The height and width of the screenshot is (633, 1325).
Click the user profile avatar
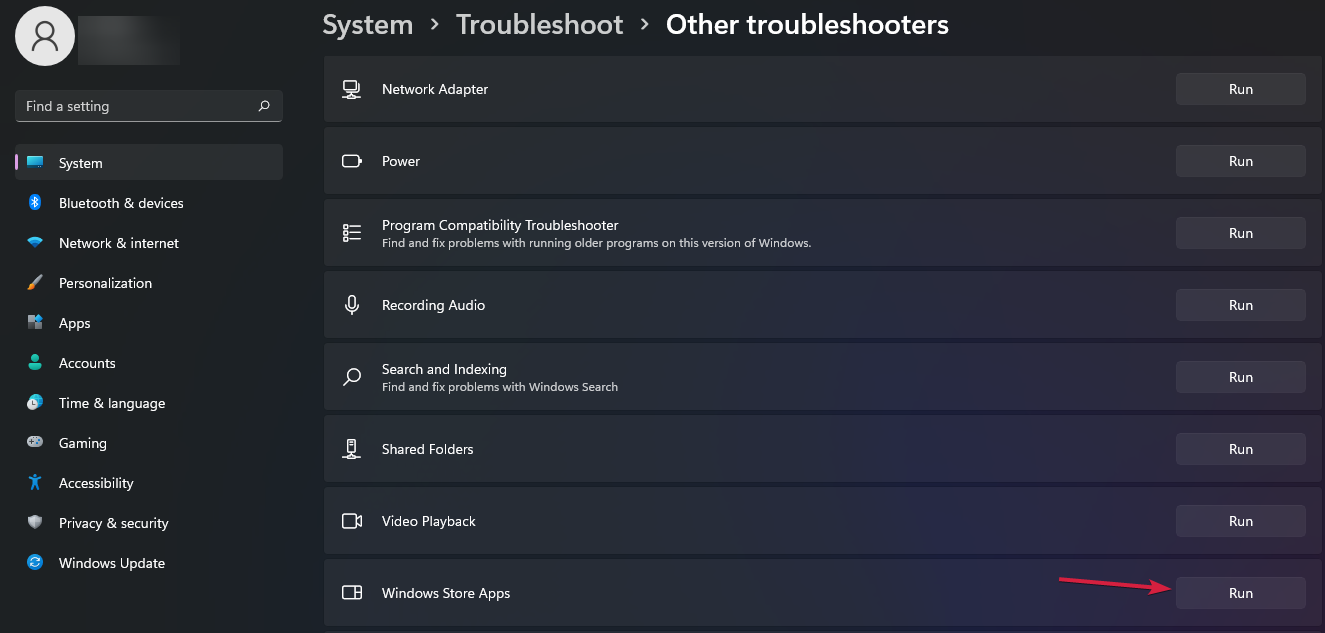pos(45,37)
